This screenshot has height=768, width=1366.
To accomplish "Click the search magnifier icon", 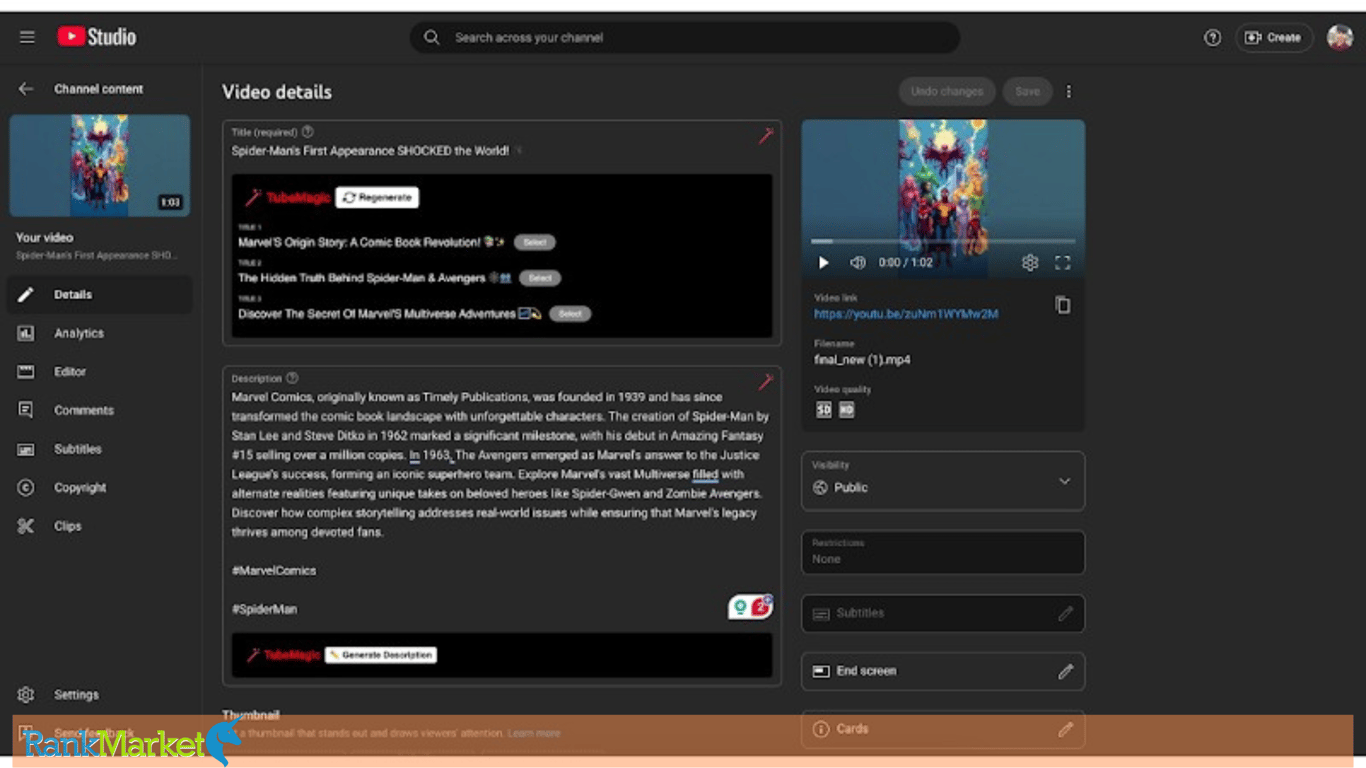I will point(432,38).
